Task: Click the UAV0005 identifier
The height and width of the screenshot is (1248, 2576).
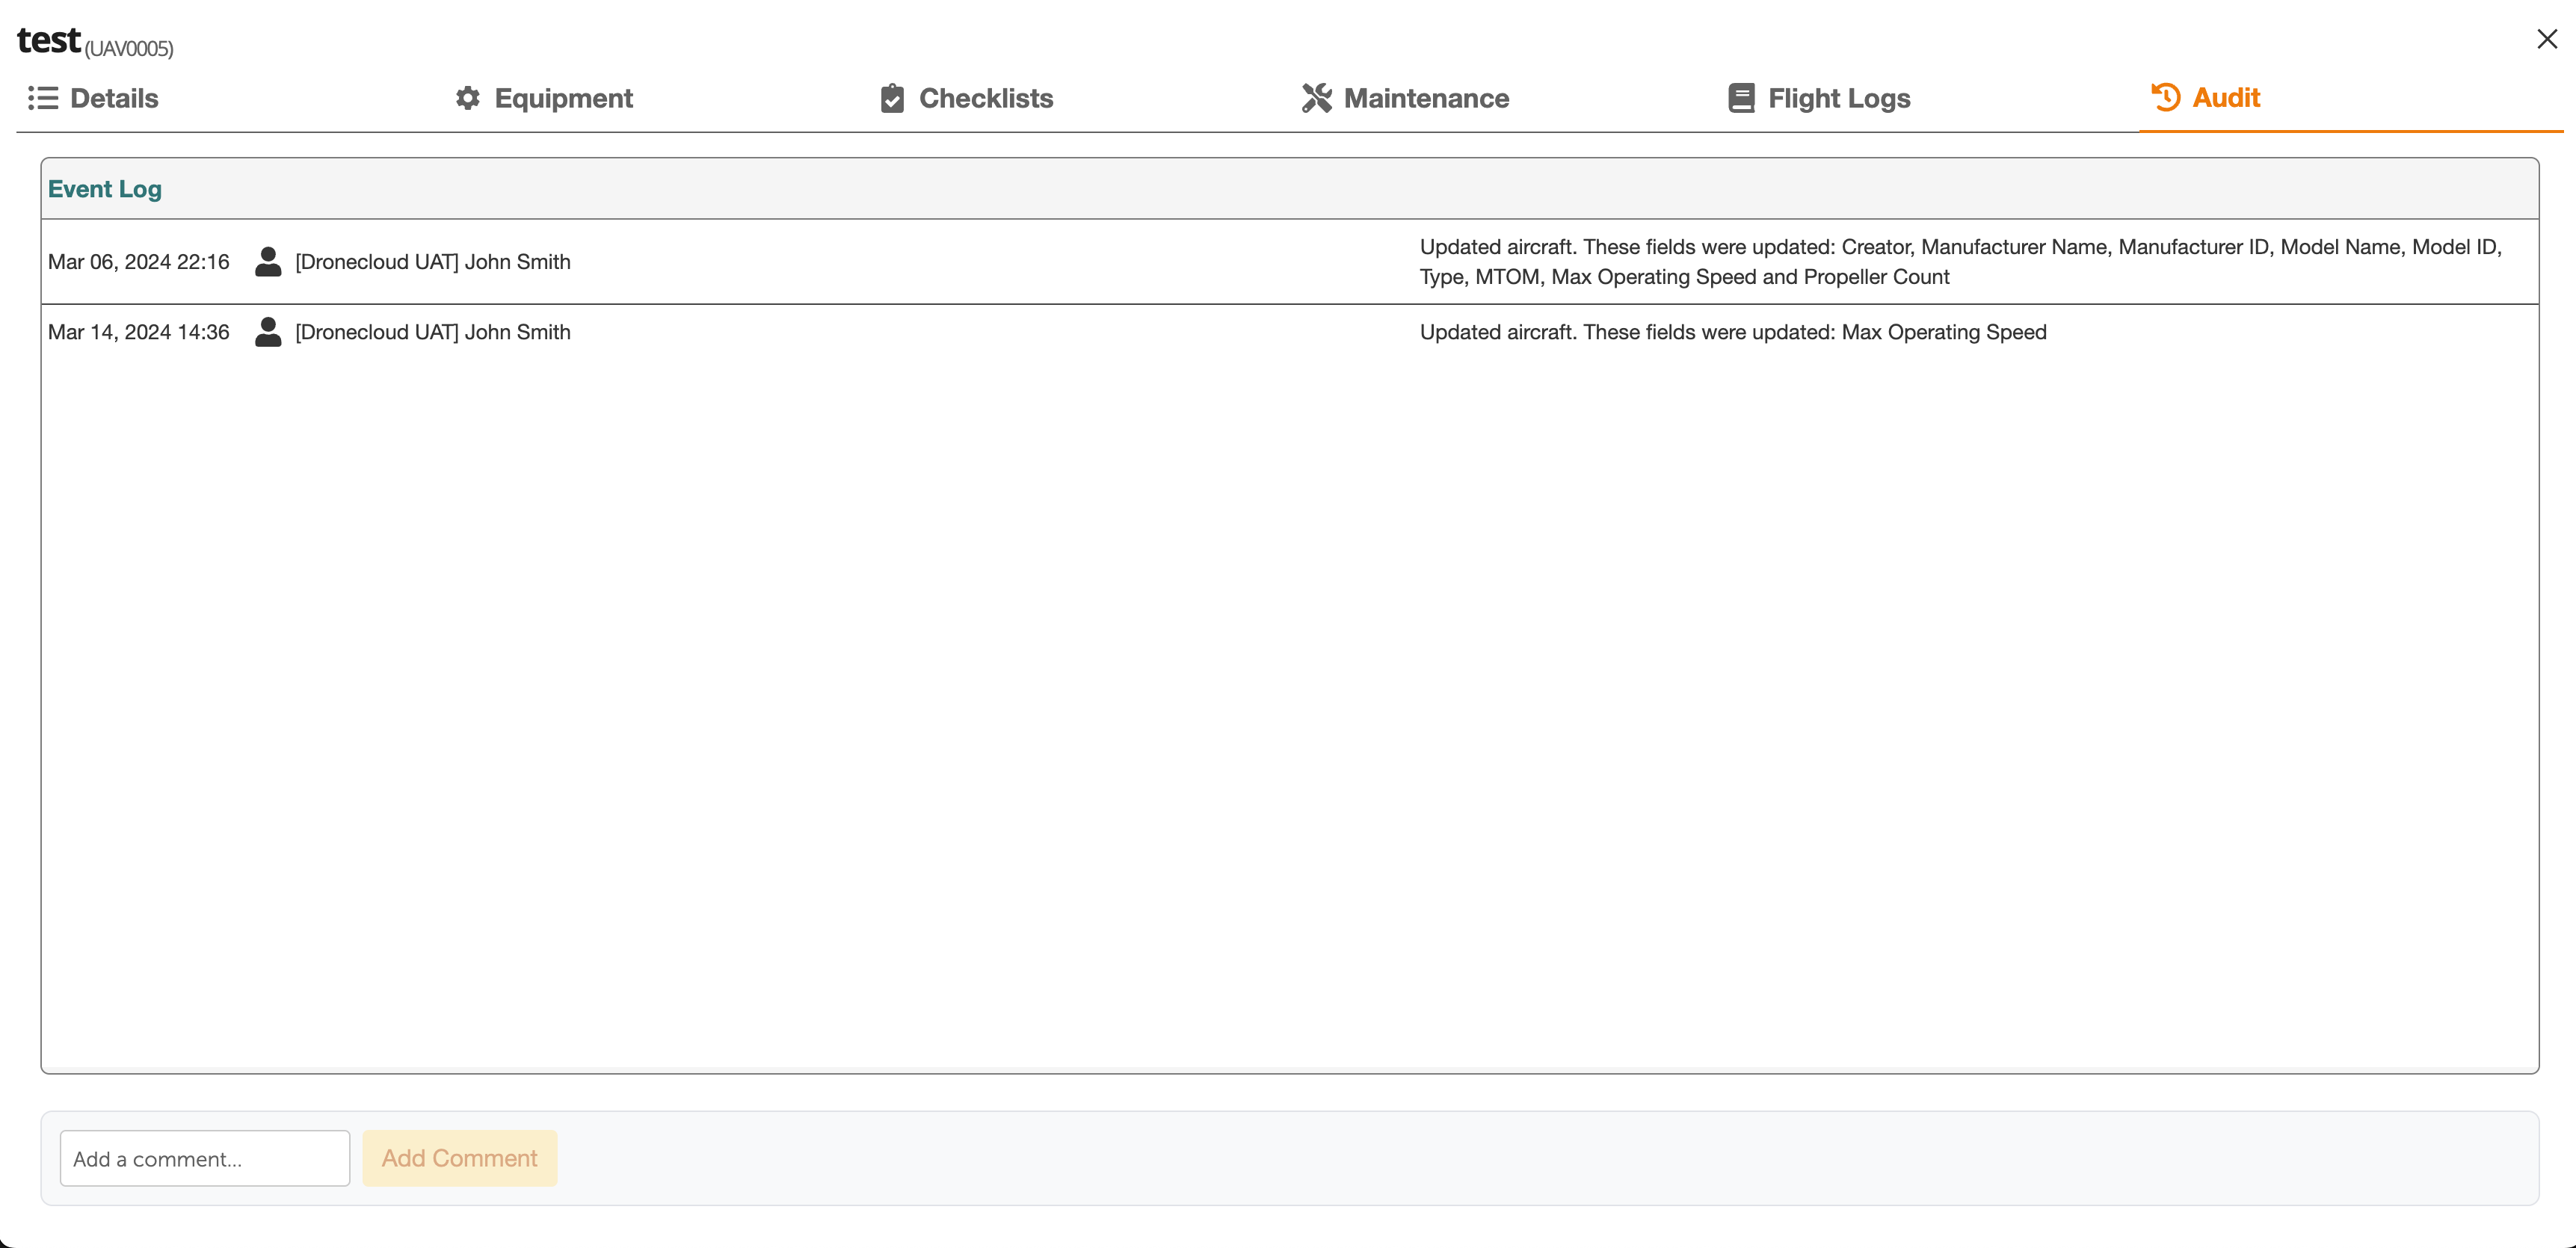Action: (x=129, y=48)
